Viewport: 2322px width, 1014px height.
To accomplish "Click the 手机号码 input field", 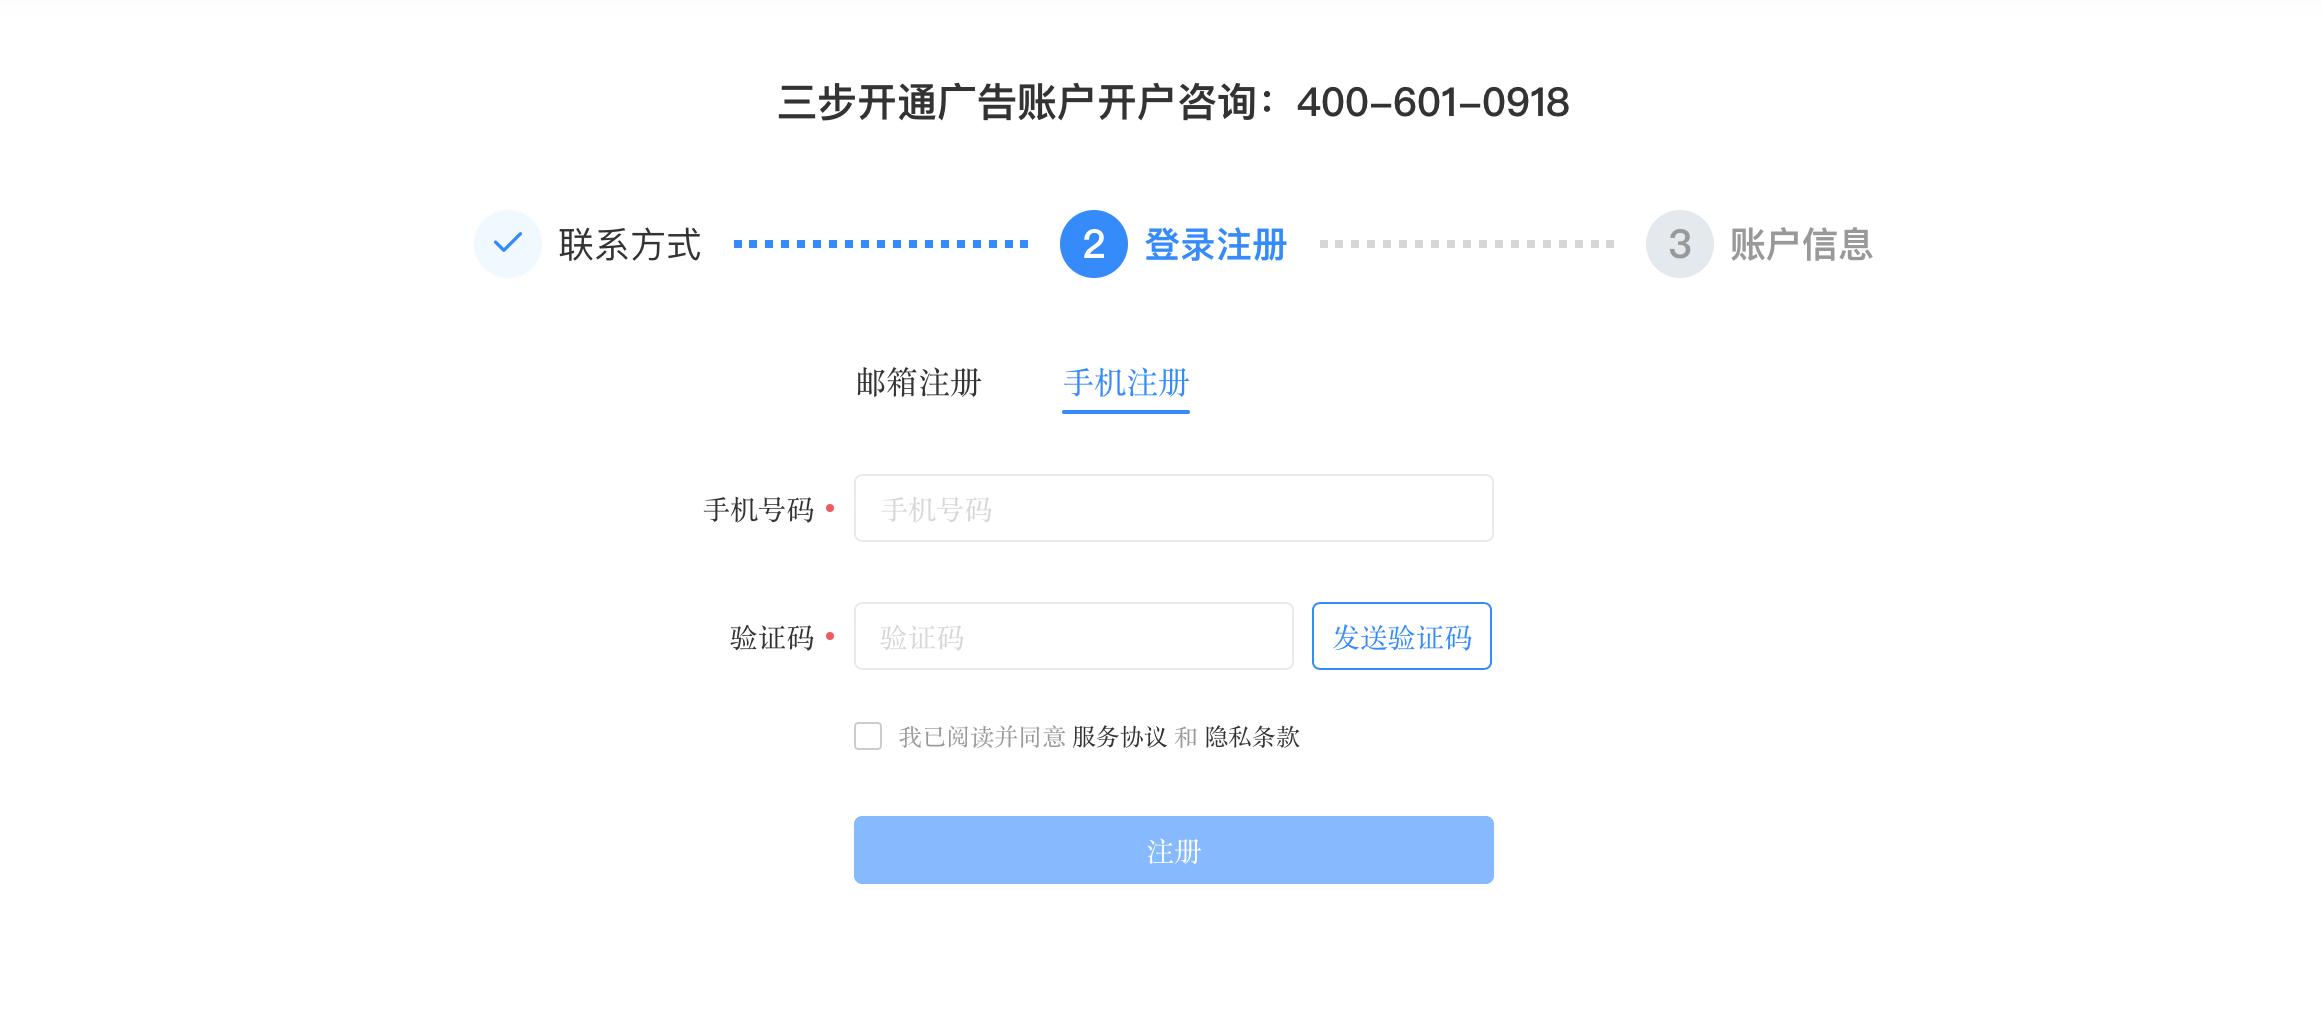I will (x=1172, y=508).
